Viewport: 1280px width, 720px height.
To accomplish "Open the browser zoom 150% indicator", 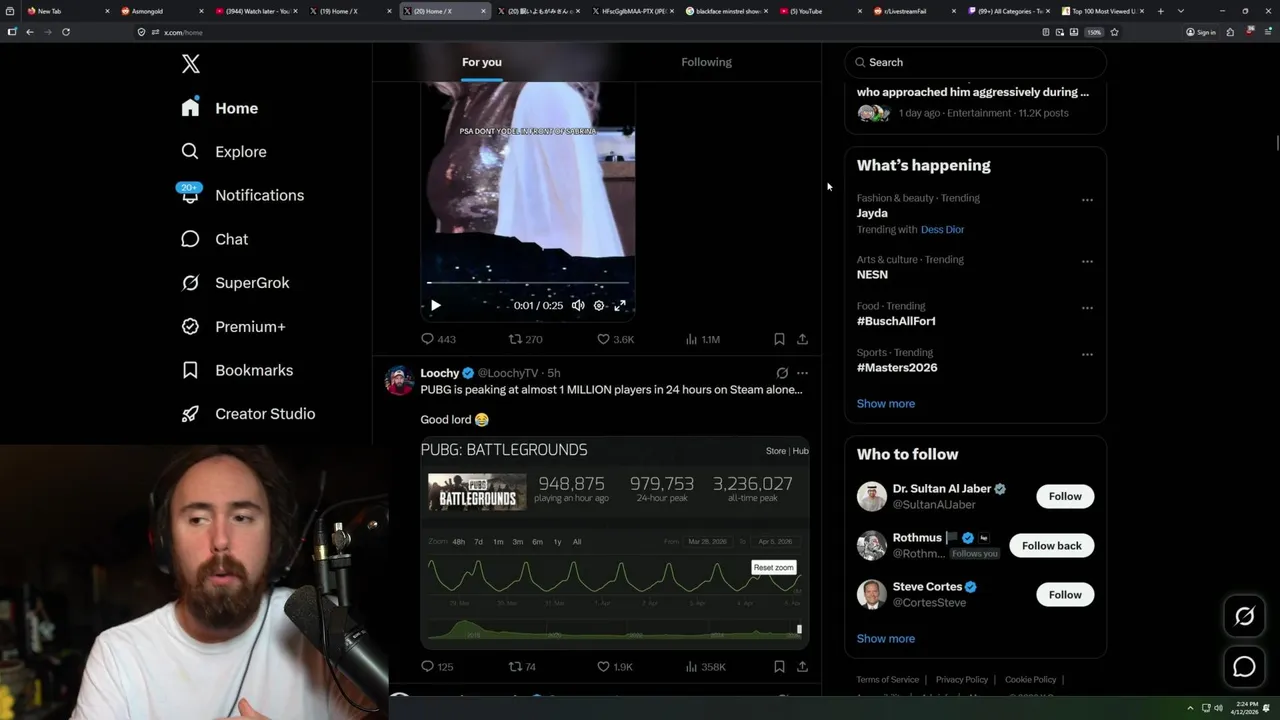I will pos(1094,32).
